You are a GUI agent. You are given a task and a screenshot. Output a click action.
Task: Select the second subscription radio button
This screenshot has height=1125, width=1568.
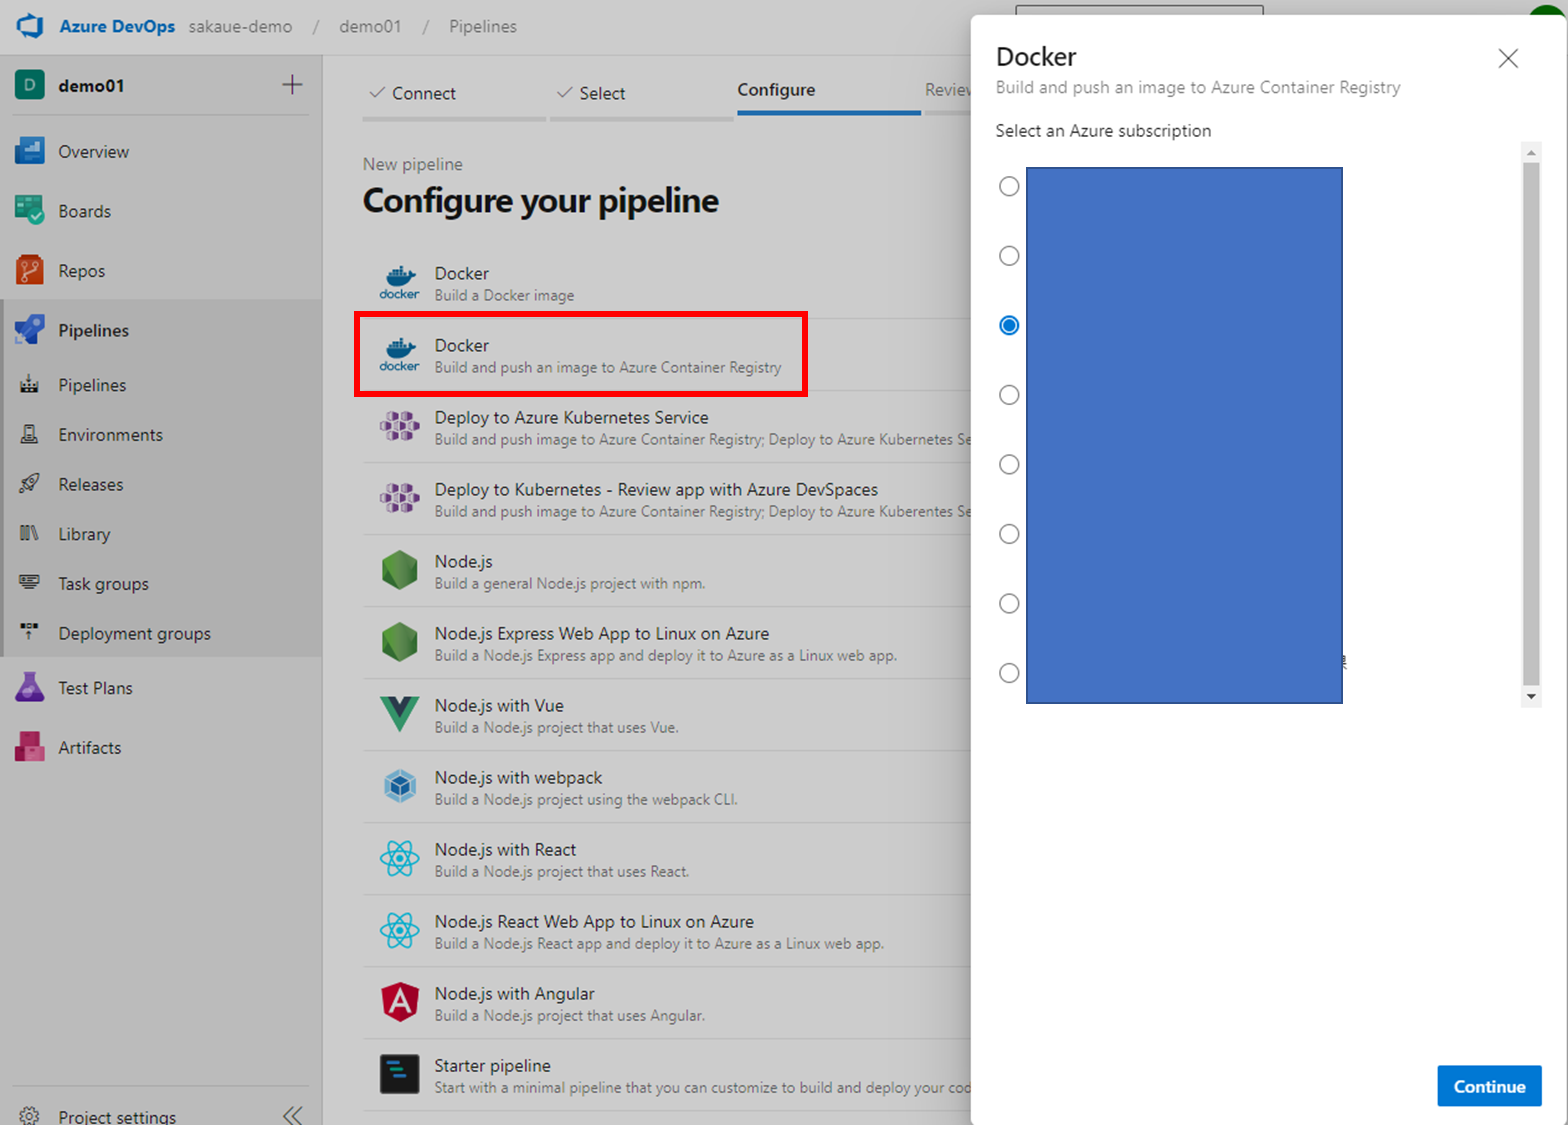pyautogui.click(x=1009, y=256)
